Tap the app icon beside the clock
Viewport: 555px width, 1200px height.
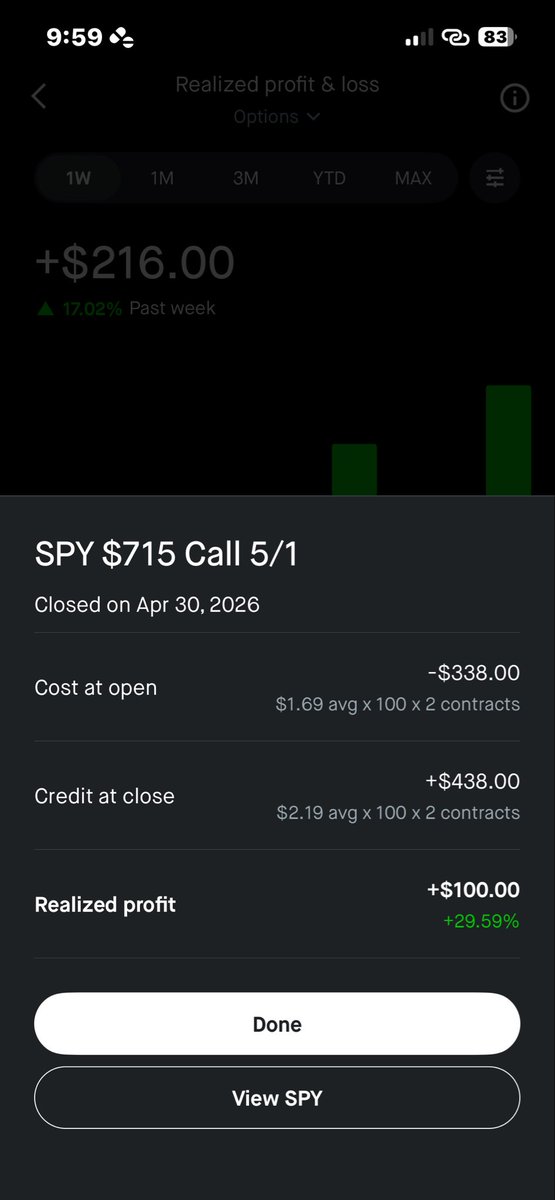tap(121, 38)
